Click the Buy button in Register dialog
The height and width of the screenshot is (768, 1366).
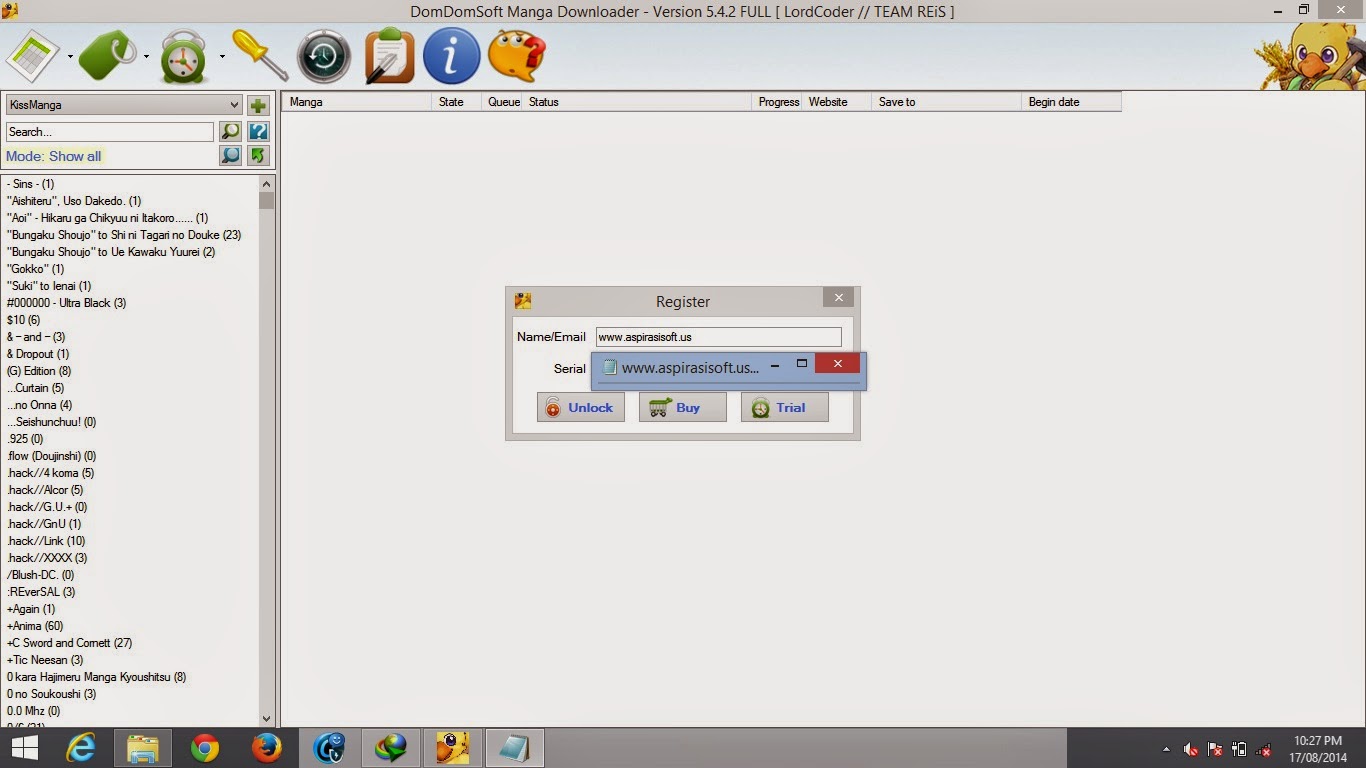(x=682, y=407)
